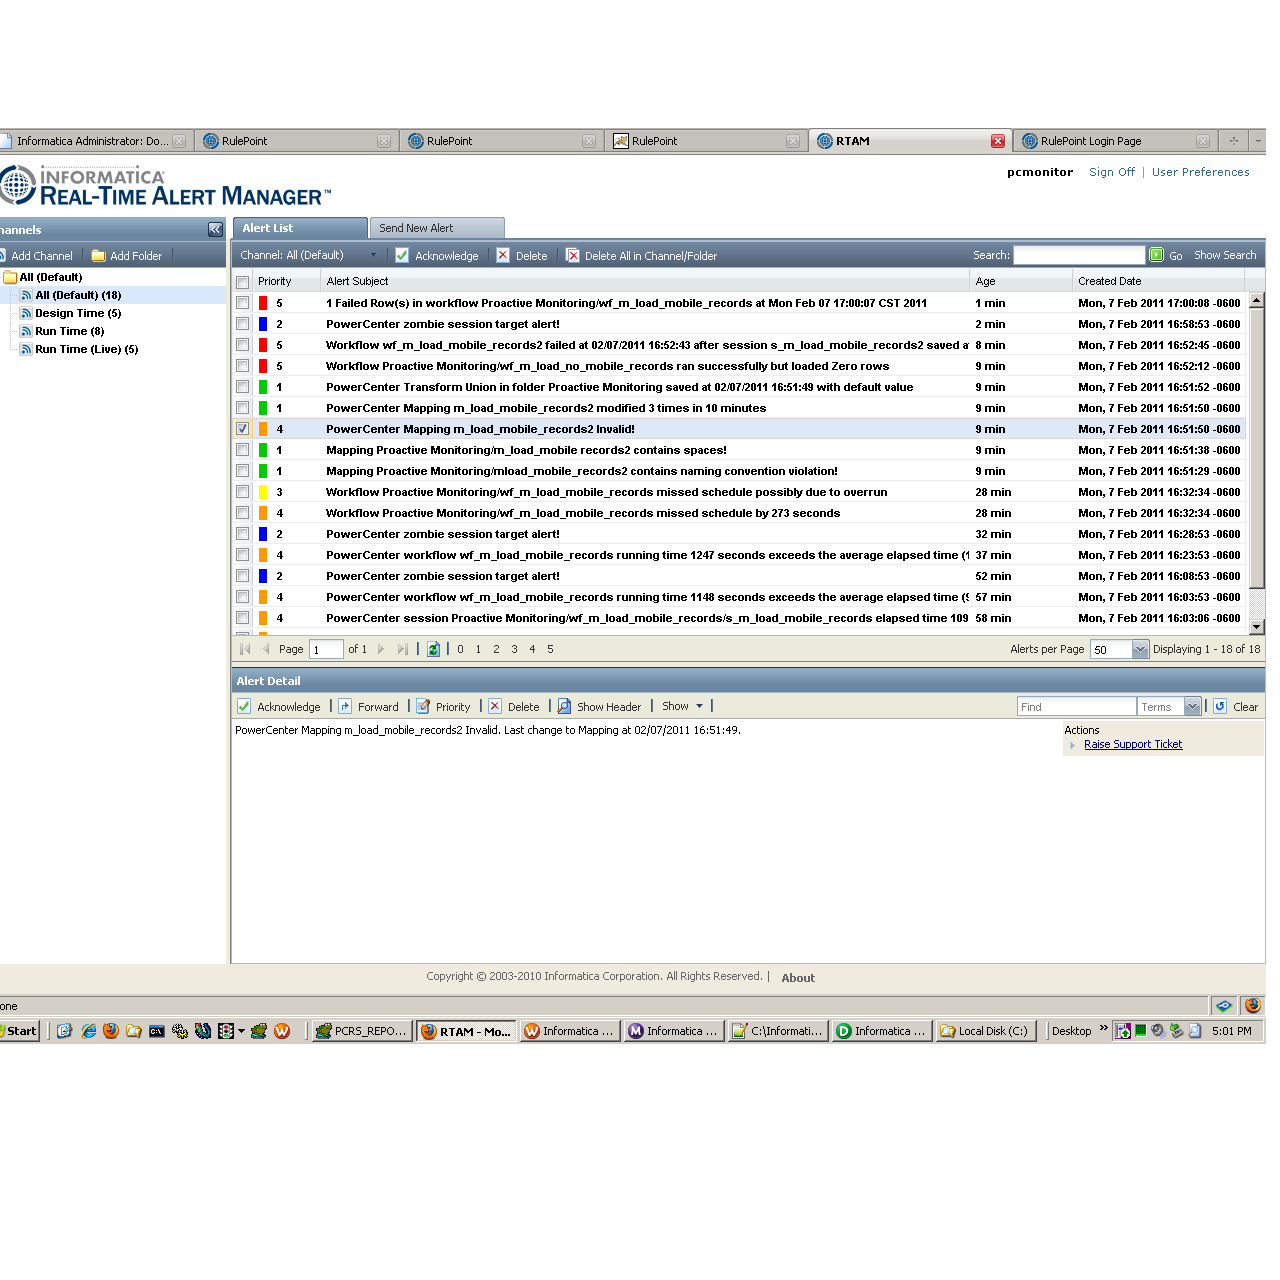
Task: Collapse the Channels side panel
Action: 215,230
